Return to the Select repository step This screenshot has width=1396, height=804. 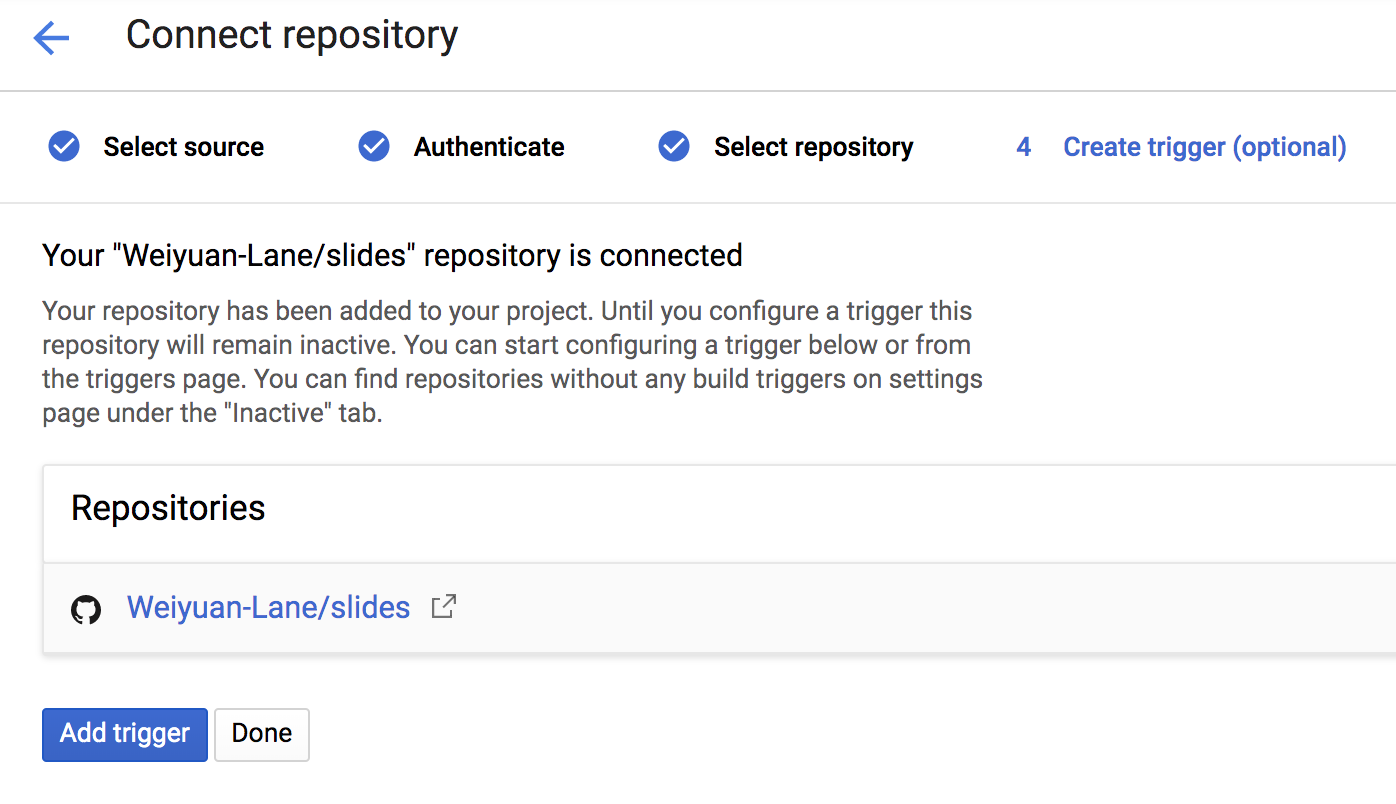(813, 147)
